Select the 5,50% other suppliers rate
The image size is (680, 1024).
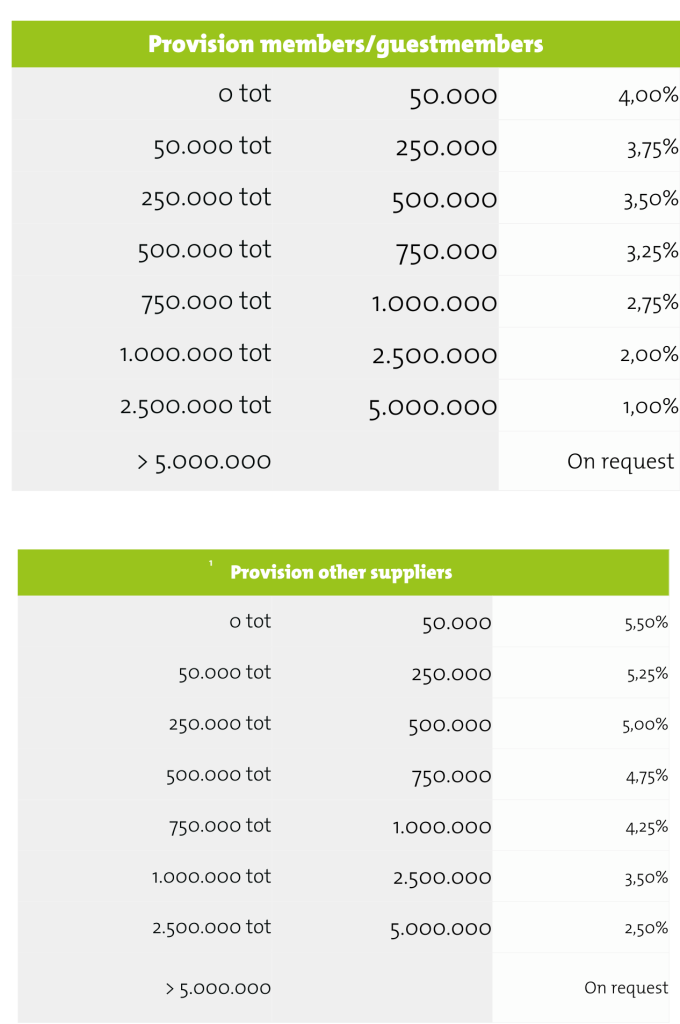pos(645,623)
